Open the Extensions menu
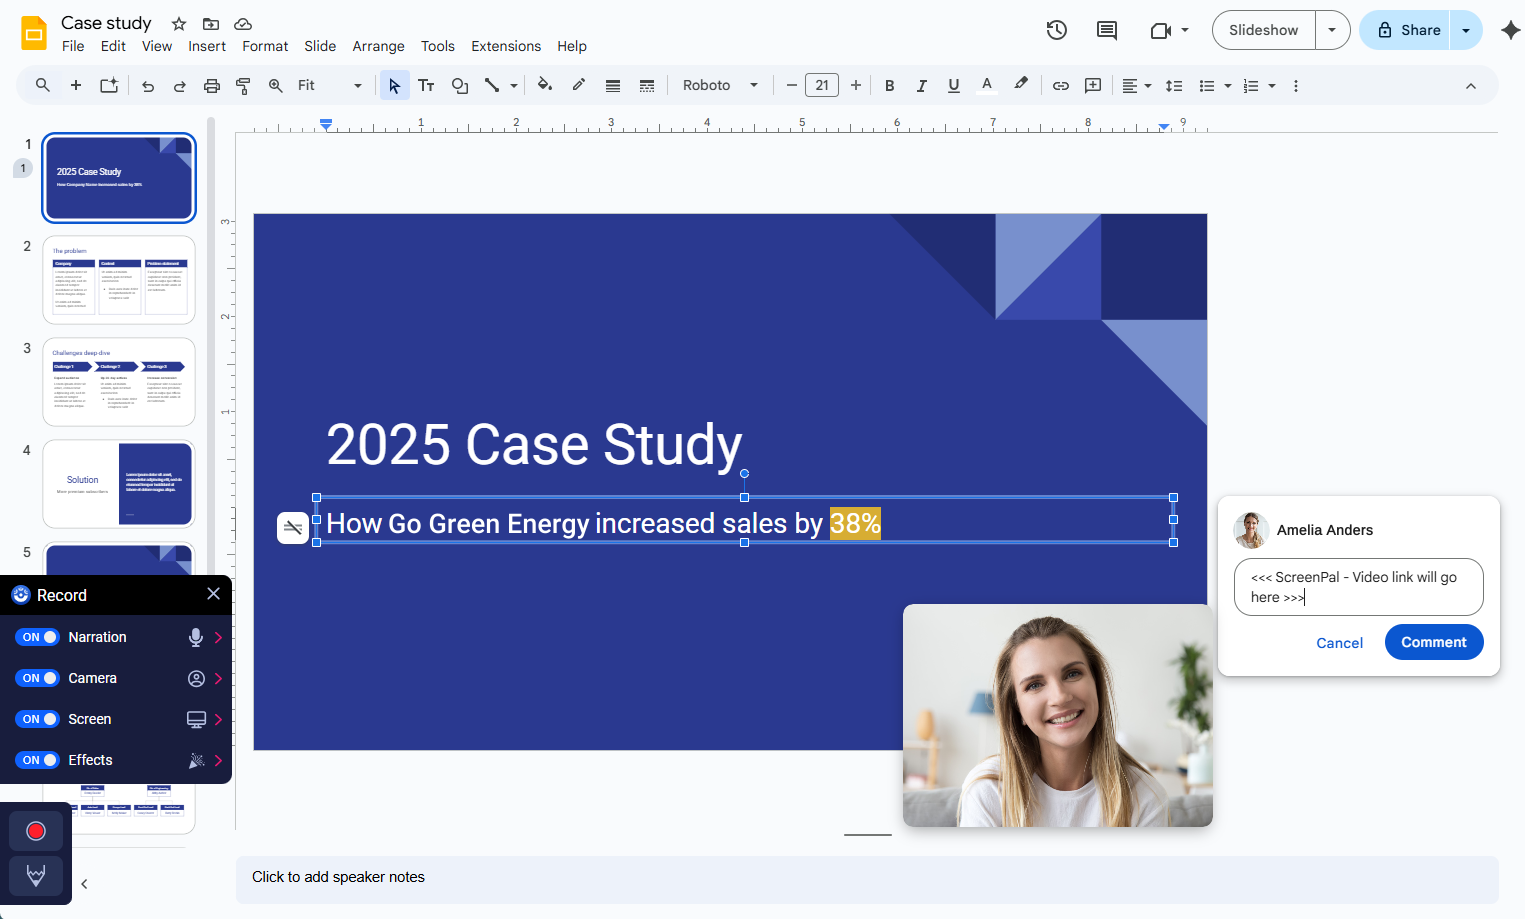The height and width of the screenshot is (919, 1525). tap(506, 46)
